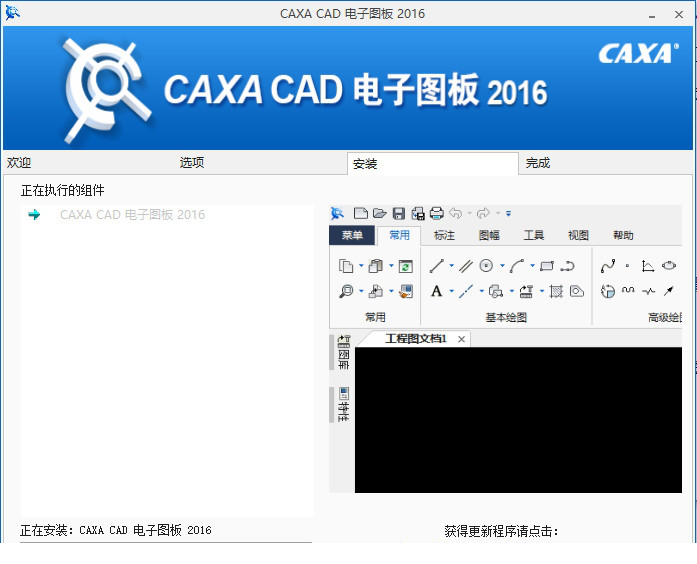Screen dimensions: 697x564
Task: Select the Text 'A' tool
Action: (437, 291)
